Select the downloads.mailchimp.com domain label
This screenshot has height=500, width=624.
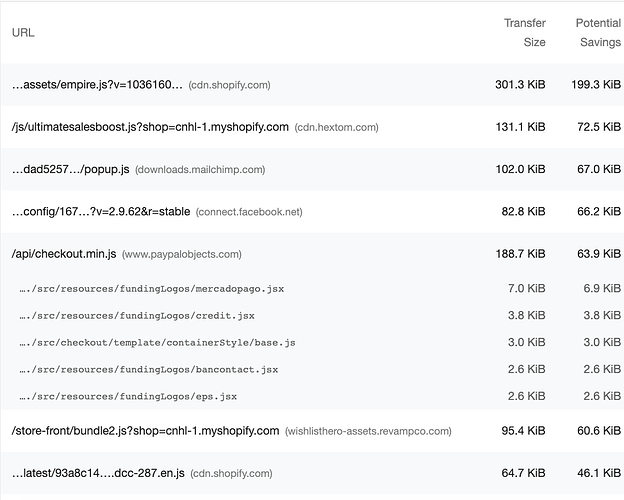(x=200, y=170)
